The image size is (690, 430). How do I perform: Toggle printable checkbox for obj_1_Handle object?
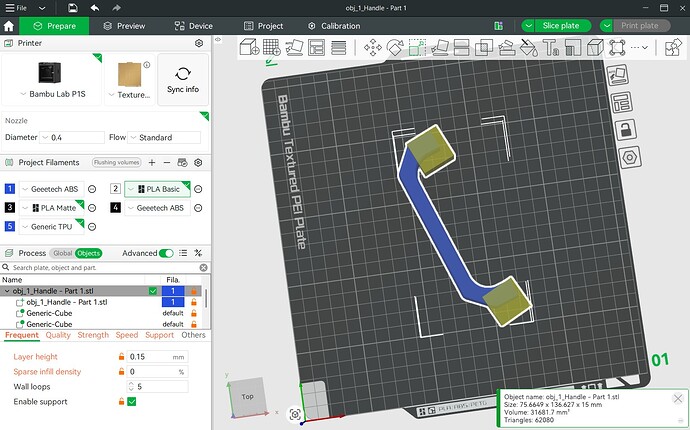click(153, 291)
